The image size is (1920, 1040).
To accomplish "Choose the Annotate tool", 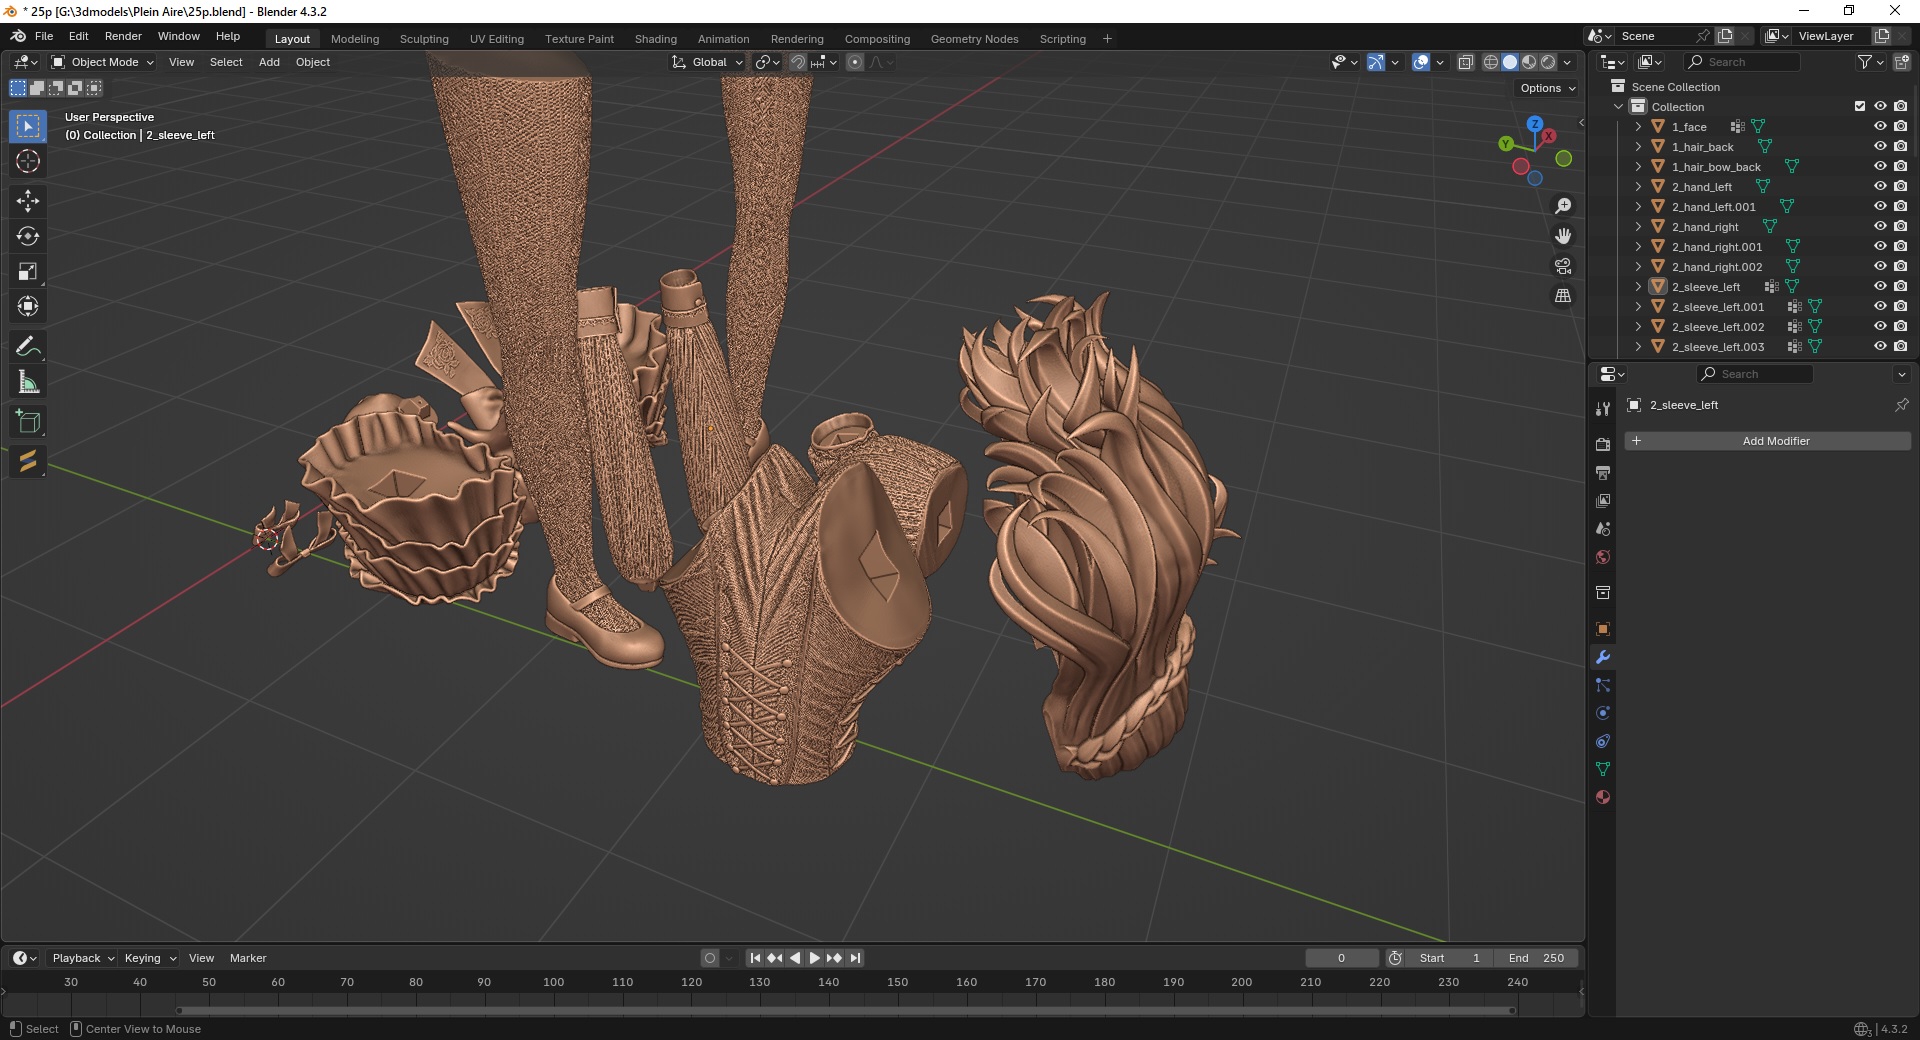I will coord(28,347).
